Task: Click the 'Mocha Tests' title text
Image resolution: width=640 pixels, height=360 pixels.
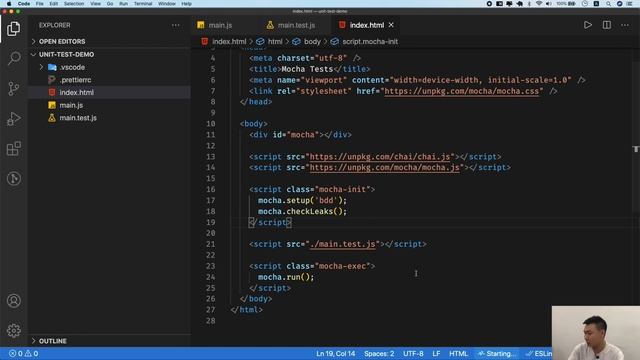Action: tap(307, 69)
